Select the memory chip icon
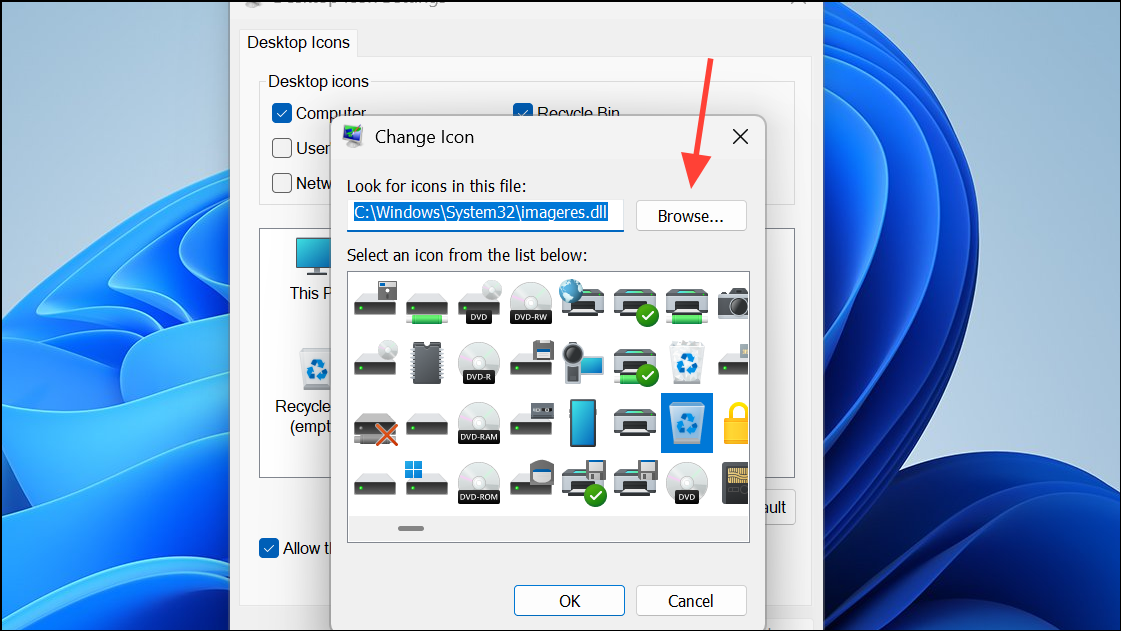This screenshot has height=631, width=1121. click(427, 362)
